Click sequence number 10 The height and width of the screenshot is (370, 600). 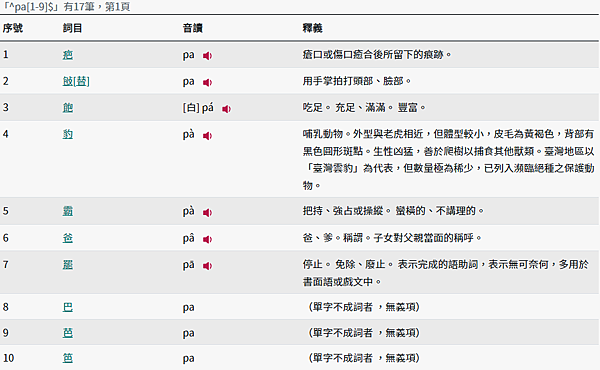(x=8, y=358)
